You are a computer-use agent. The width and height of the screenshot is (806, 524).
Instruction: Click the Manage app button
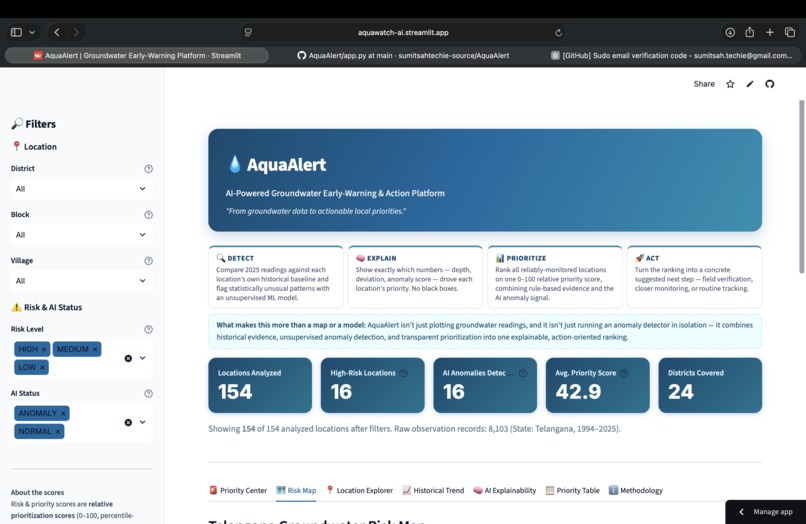point(766,512)
